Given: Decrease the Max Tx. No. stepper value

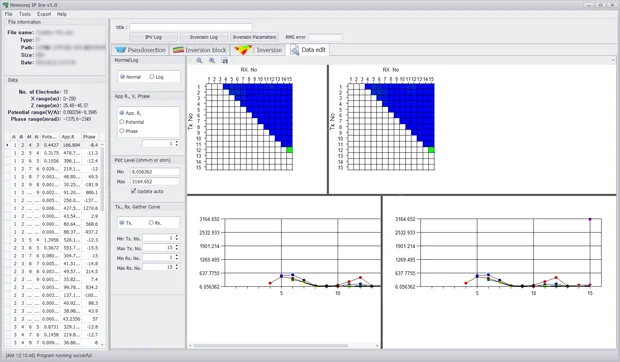Looking at the screenshot, I should click(177, 249).
